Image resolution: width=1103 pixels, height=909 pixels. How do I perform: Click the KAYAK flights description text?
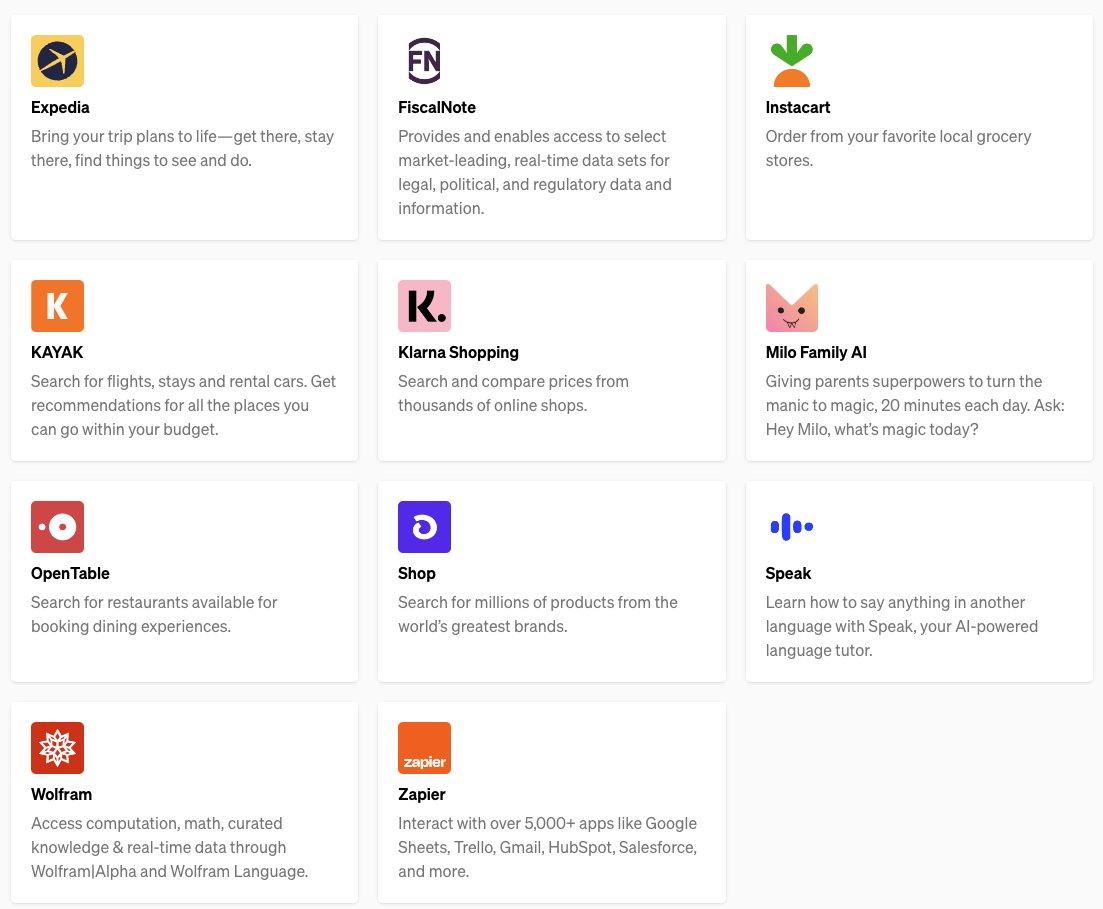[x=183, y=405]
